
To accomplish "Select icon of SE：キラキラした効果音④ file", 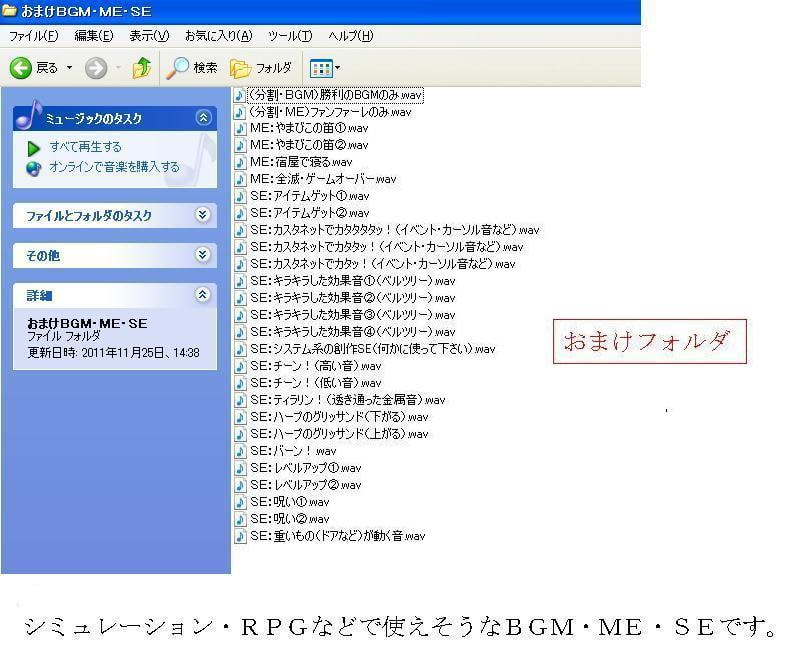I will tap(239, 332).
